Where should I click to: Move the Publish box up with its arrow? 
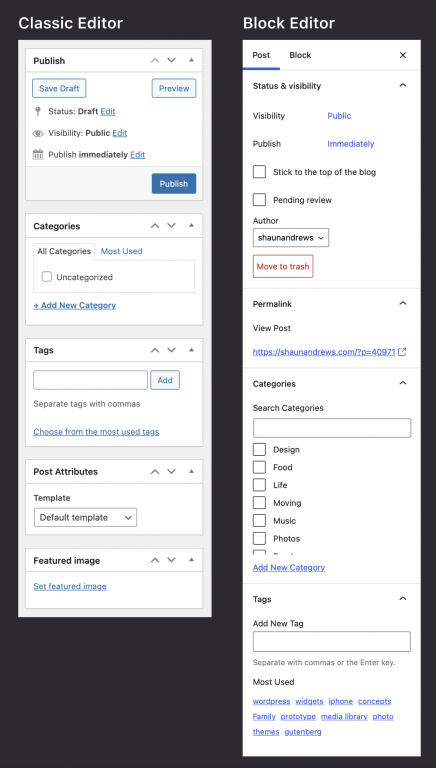coord(155,61)
